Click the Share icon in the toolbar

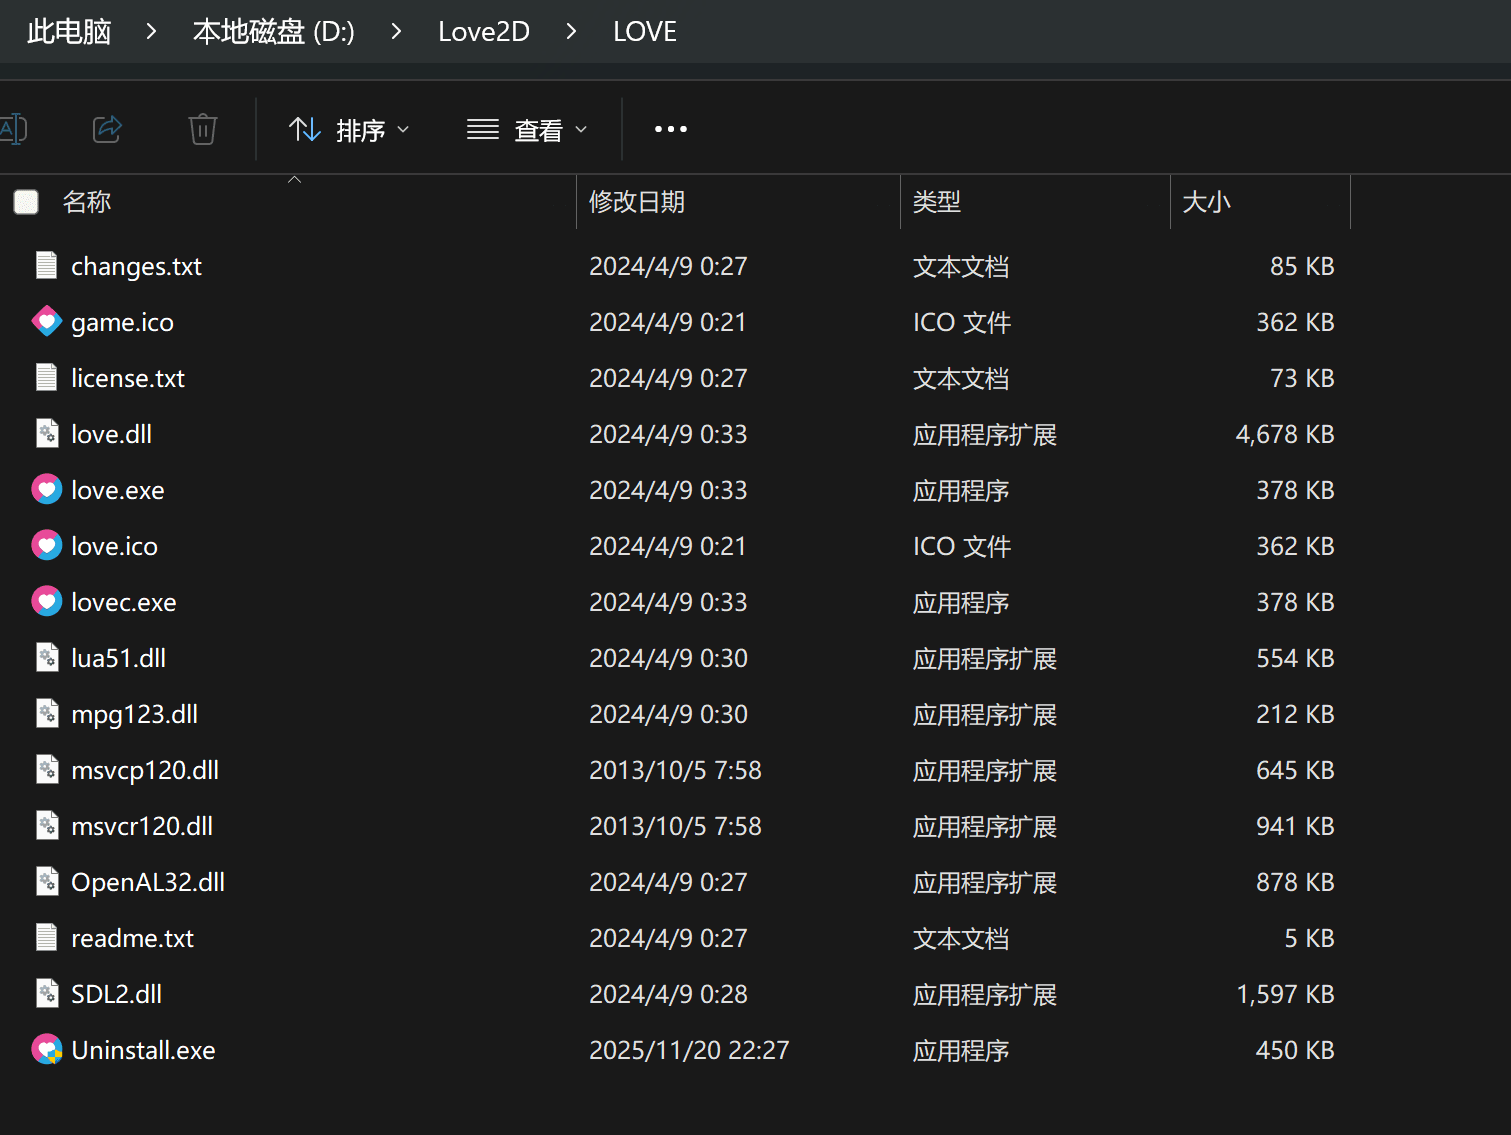[107, 129]
